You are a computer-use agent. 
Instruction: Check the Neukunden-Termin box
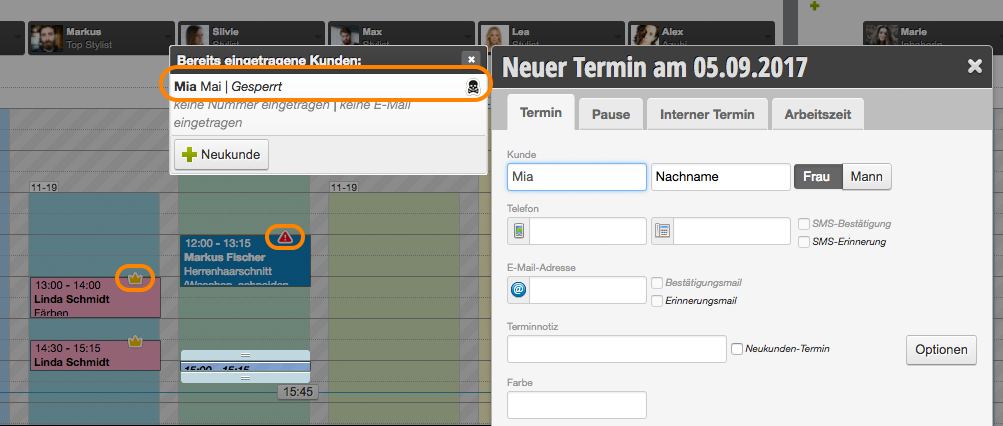[737, 349]
